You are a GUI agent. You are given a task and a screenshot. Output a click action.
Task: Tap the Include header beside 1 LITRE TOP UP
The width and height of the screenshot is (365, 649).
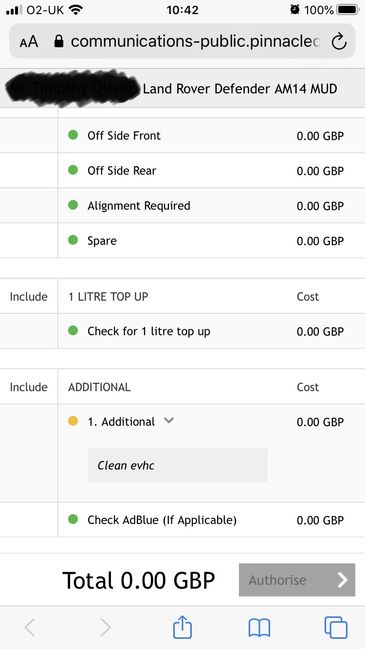click(x=29, y=296)
